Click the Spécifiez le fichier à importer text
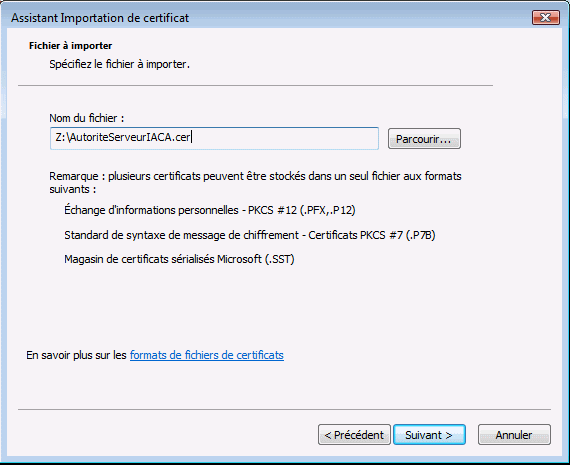 point(120,64)
